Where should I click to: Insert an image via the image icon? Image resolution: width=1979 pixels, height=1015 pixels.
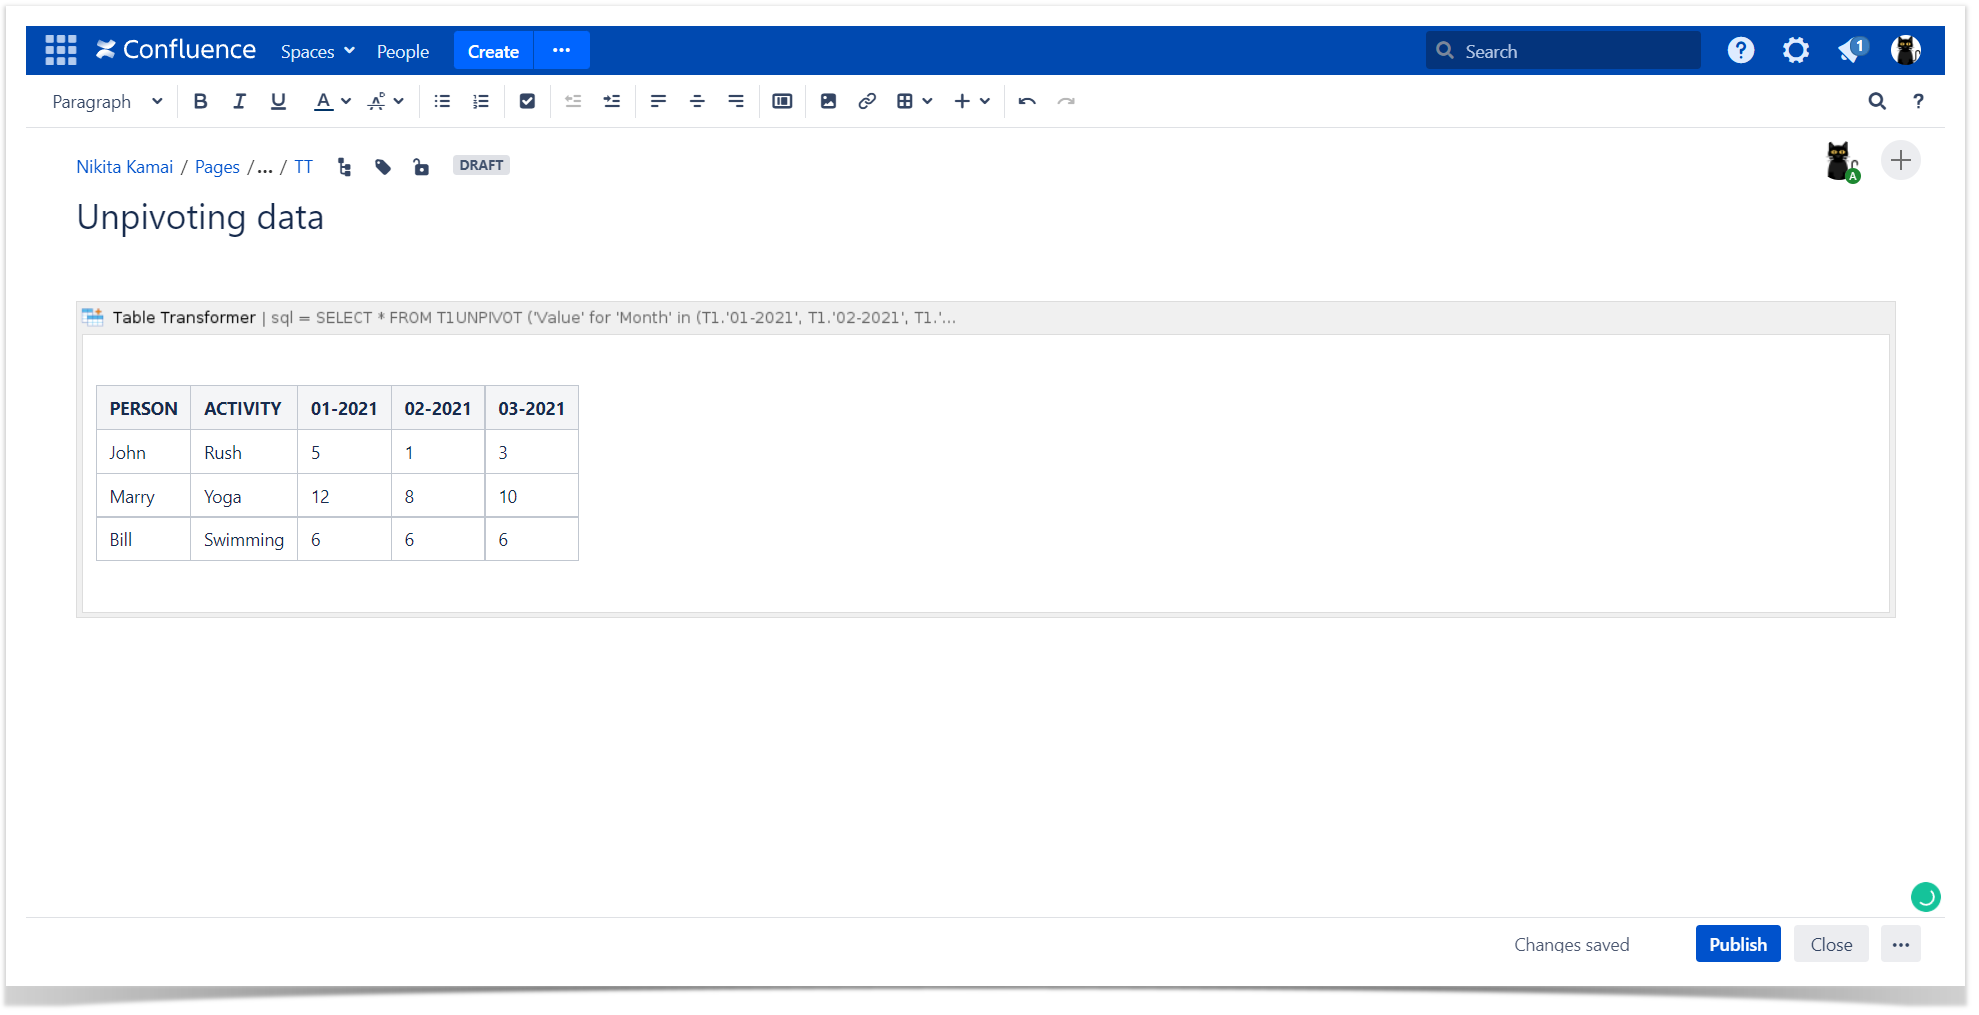[x=828, y=101]
